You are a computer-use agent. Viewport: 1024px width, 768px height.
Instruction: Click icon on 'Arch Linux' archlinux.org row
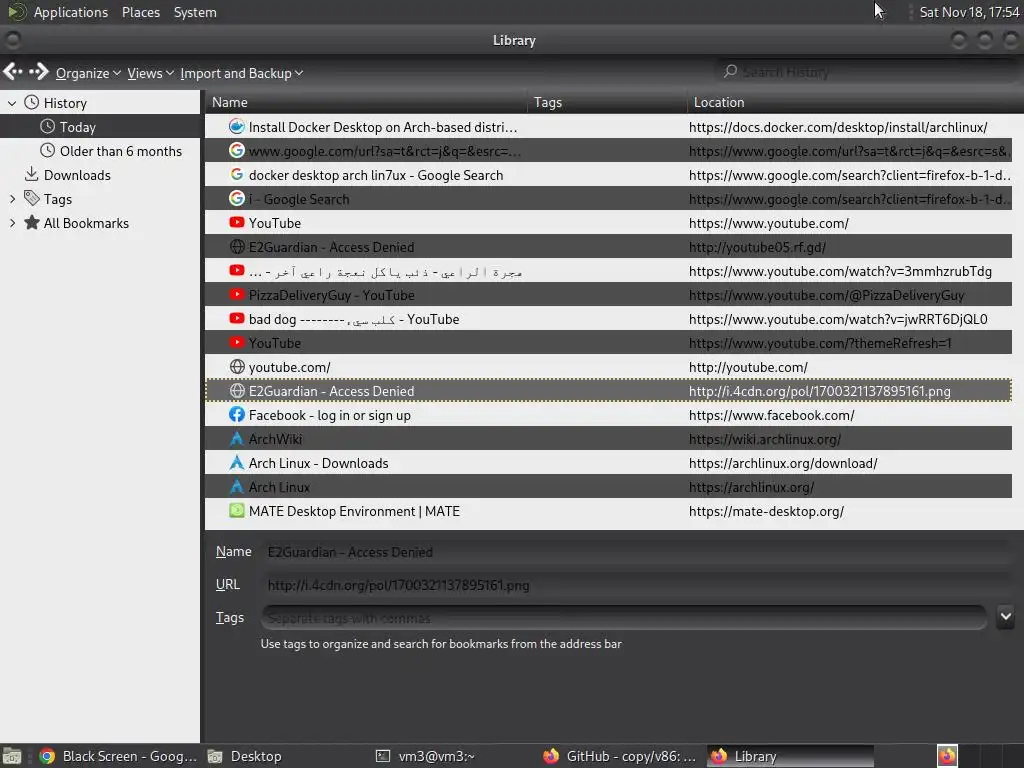[236, 487]
